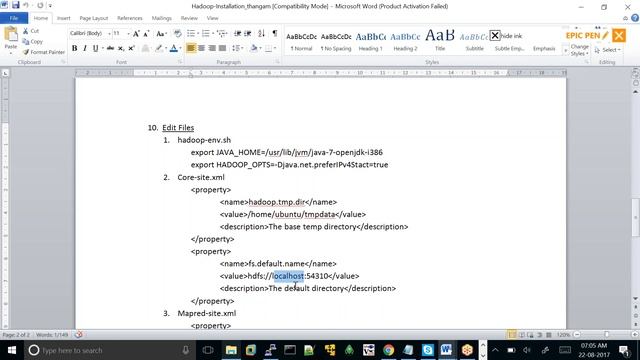The width and height of the screenshot is (640, 360).
Task: Sort paragraph text A to Z
Action: 261,33
